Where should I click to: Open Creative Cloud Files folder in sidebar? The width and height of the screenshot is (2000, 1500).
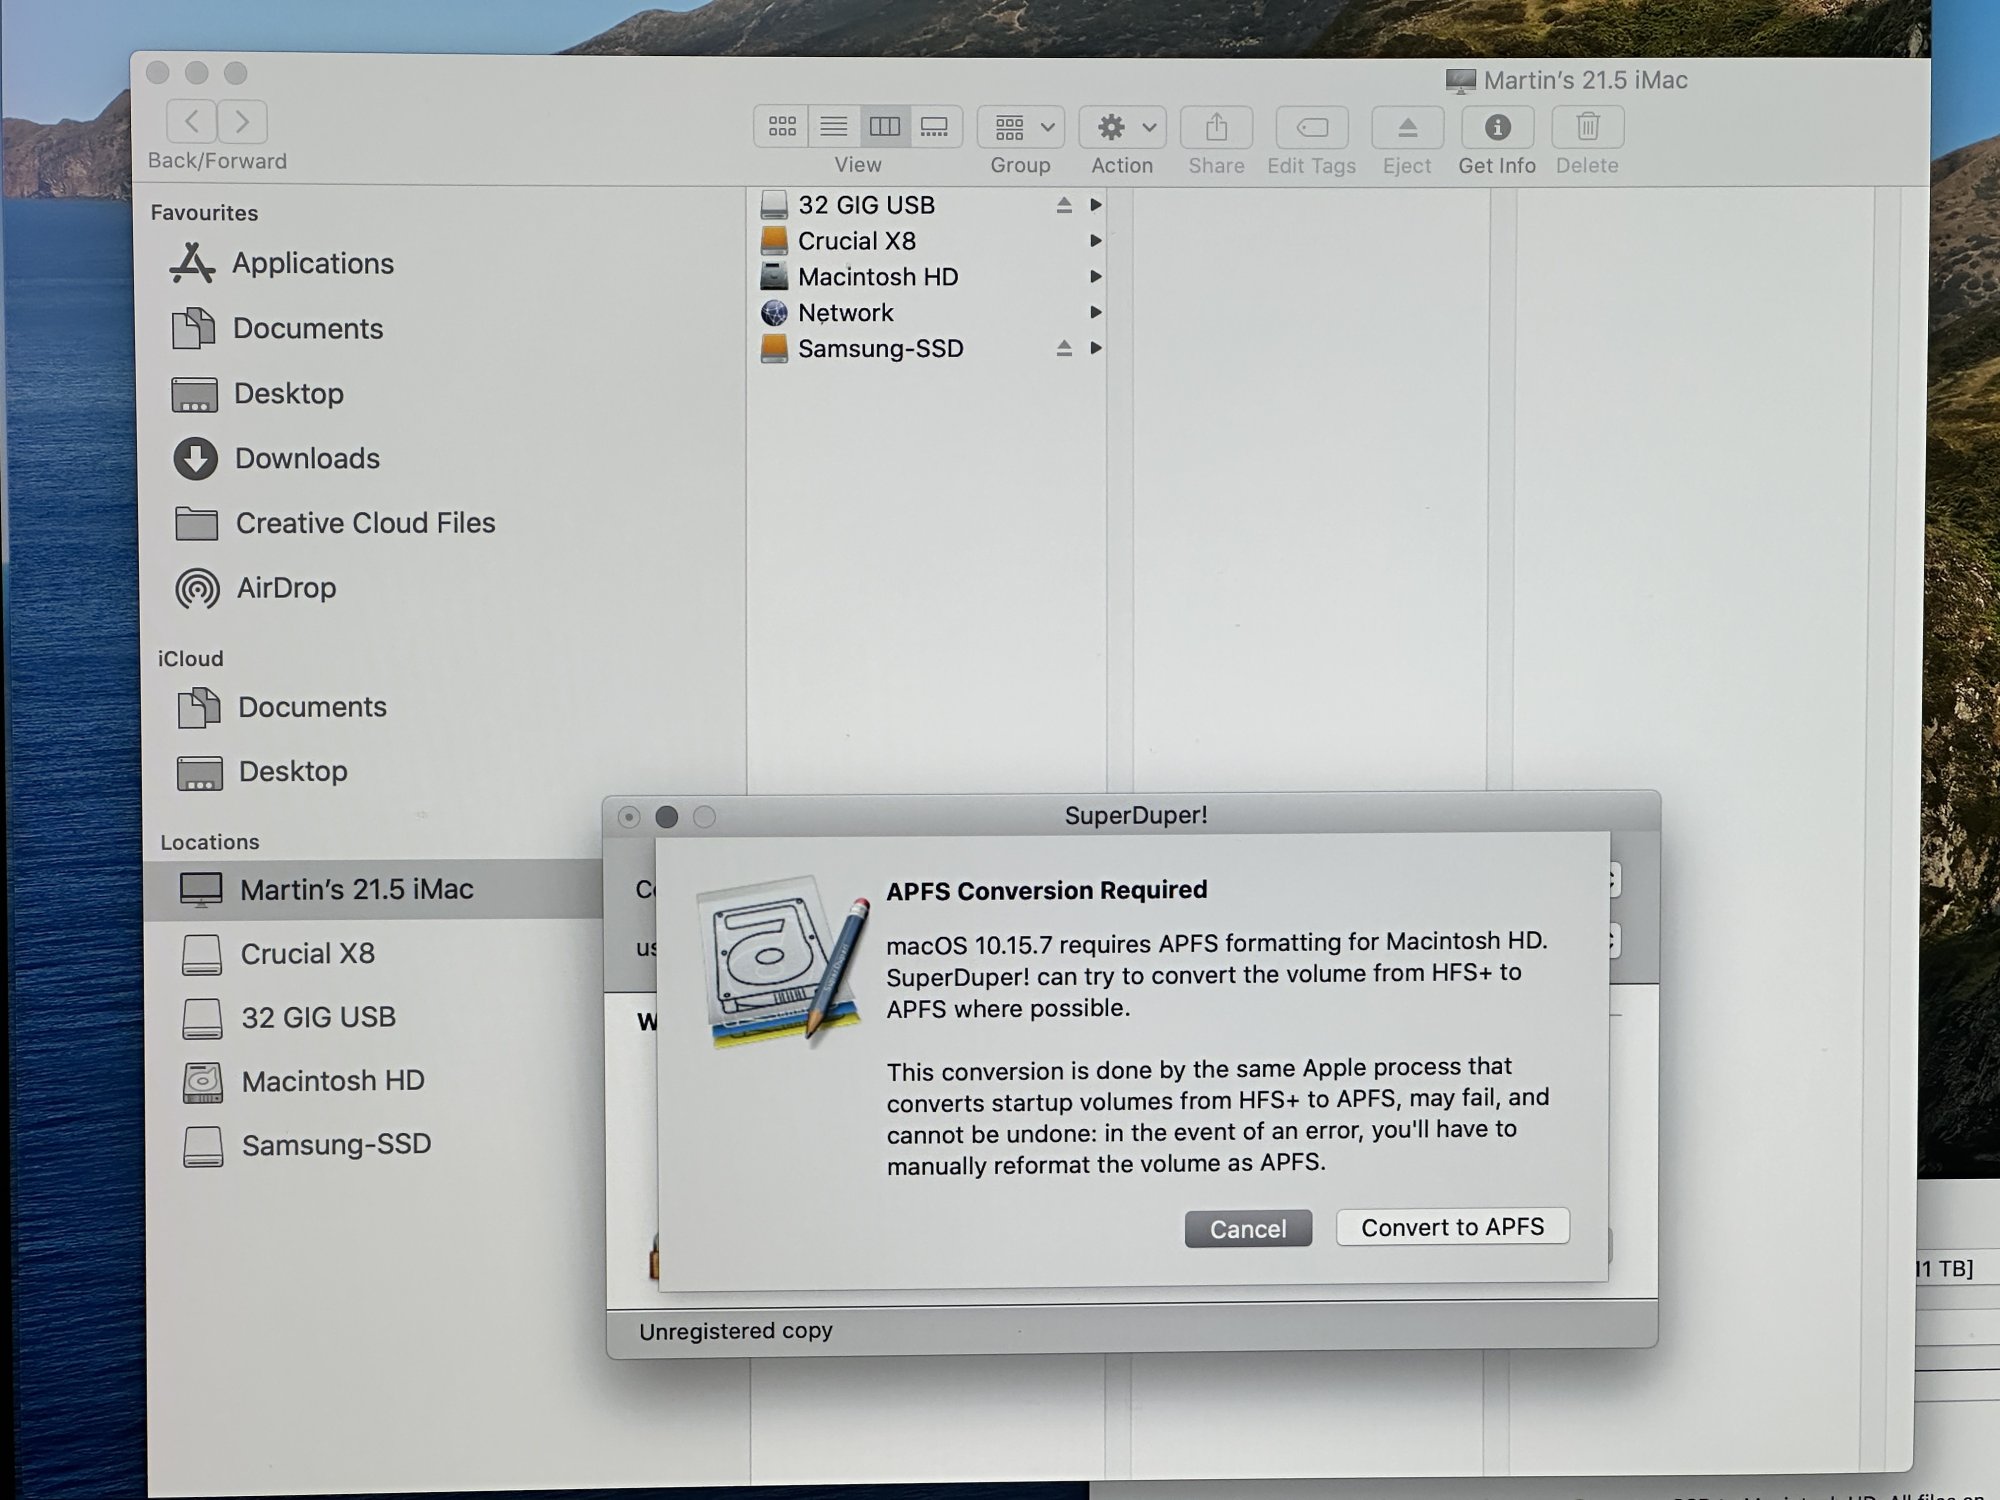[x=365, y=524]
